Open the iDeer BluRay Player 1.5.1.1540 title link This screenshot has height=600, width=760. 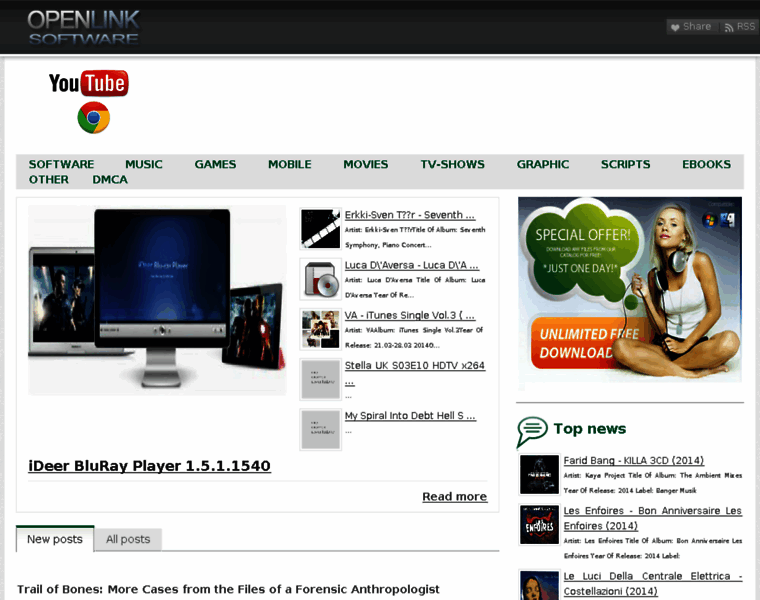click(149, 466)
